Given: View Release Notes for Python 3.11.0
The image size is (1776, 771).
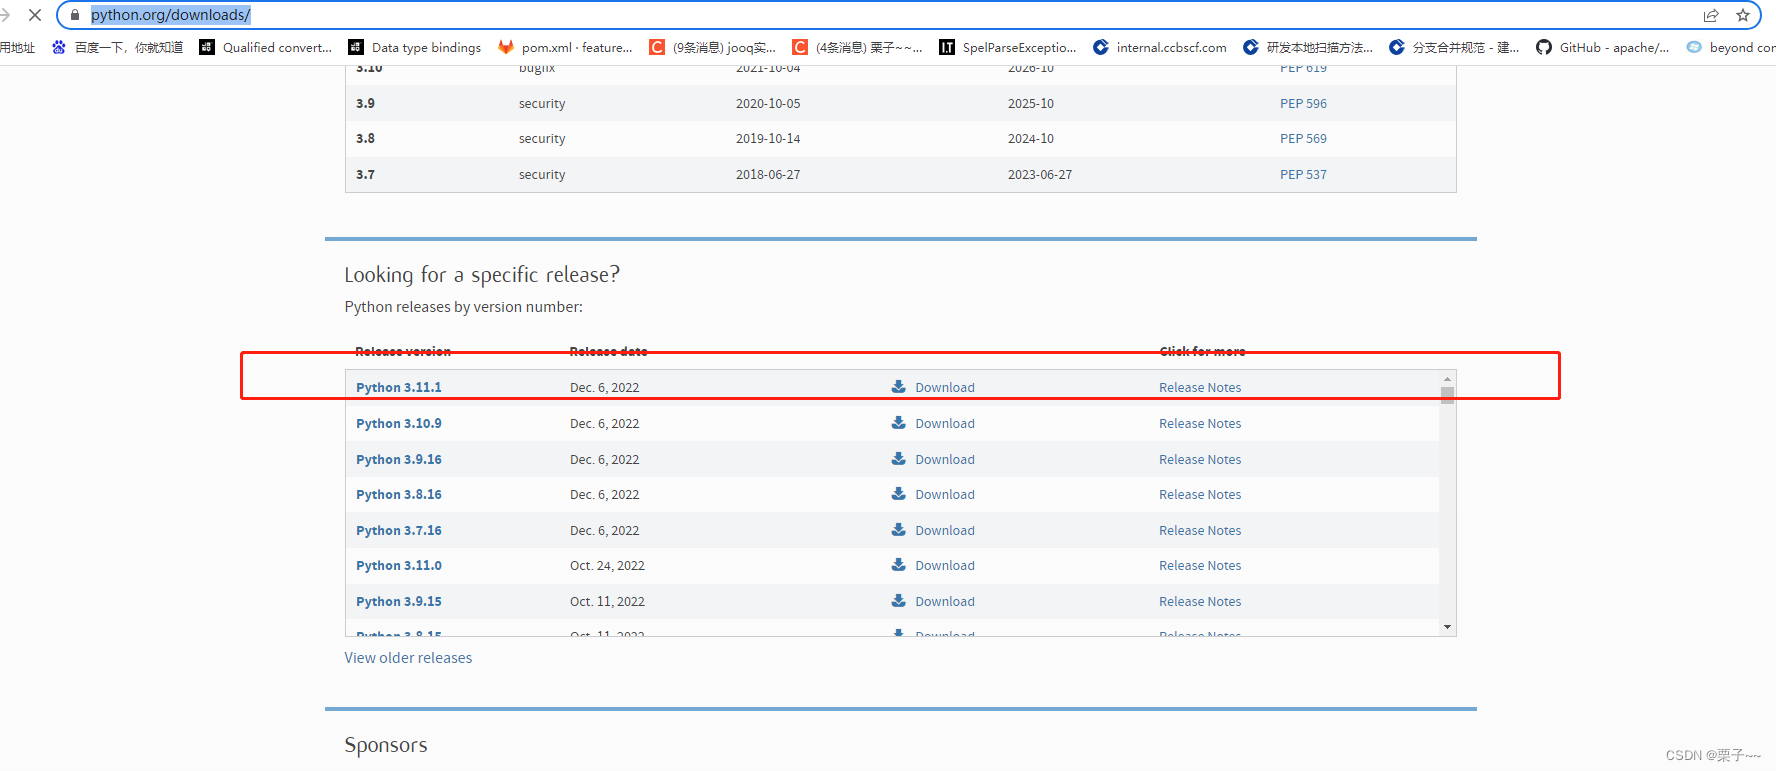Looking at the screenshot, I should coord(1200,565).
